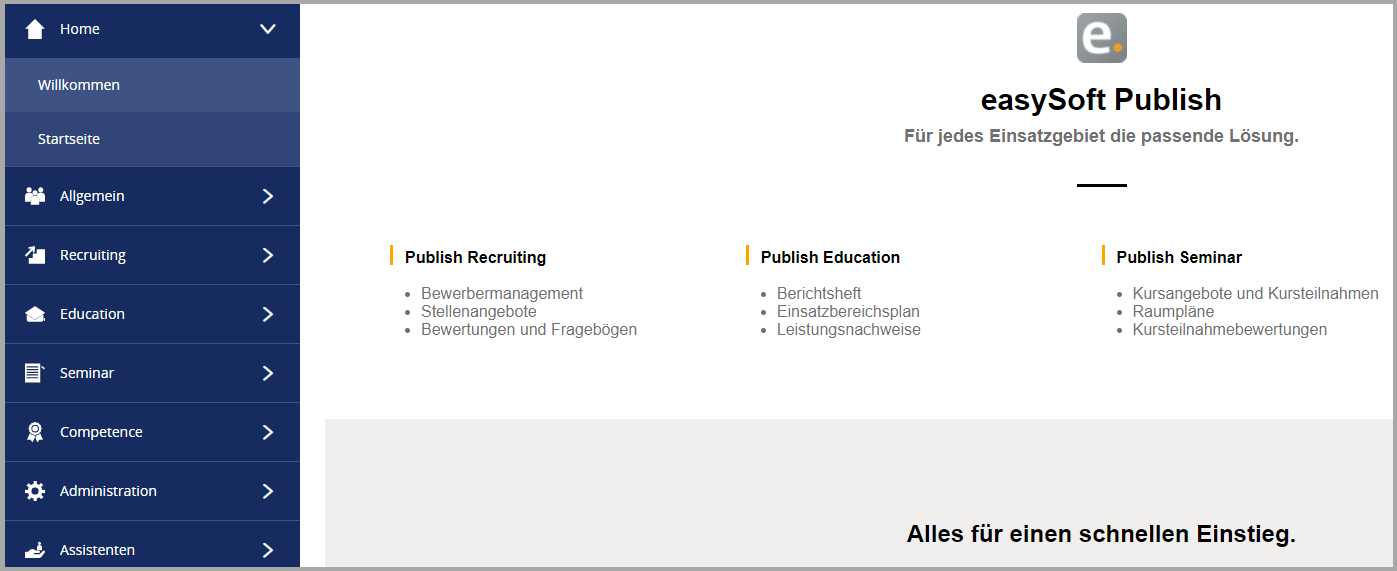The height and width of the screenshot is (571, 1397).
Task: Expand the Seminar chevron arrow
Action: (267, 373)
